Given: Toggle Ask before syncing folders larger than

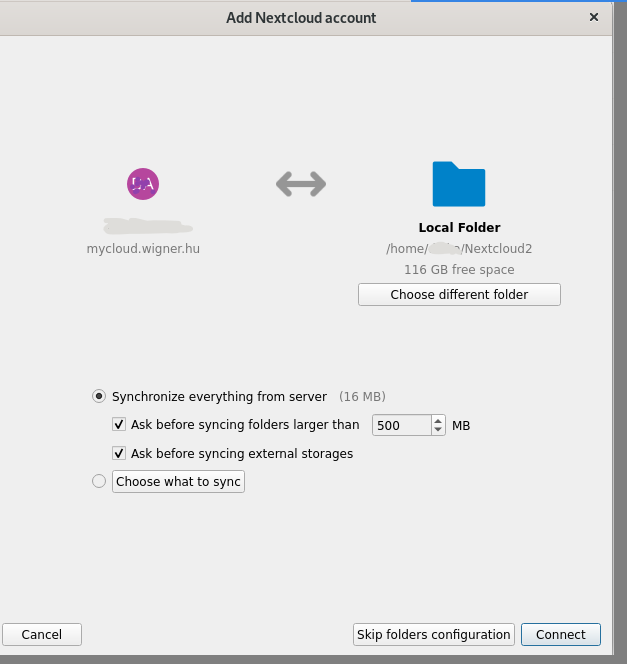Looking at the screenshot, I should click(x=119, y=424).
